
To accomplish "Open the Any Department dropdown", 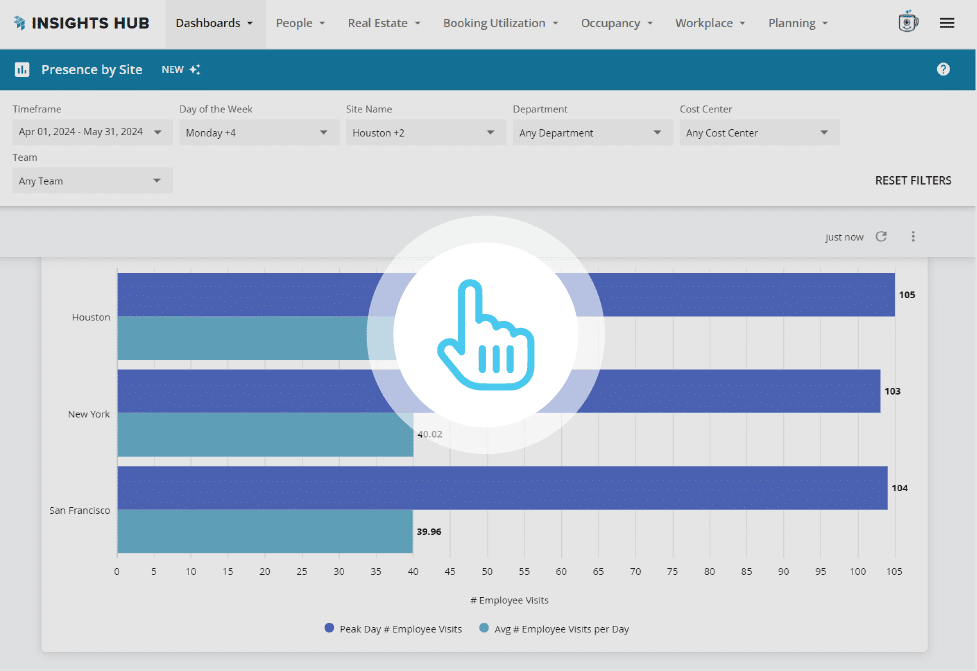I will [592, 132].
